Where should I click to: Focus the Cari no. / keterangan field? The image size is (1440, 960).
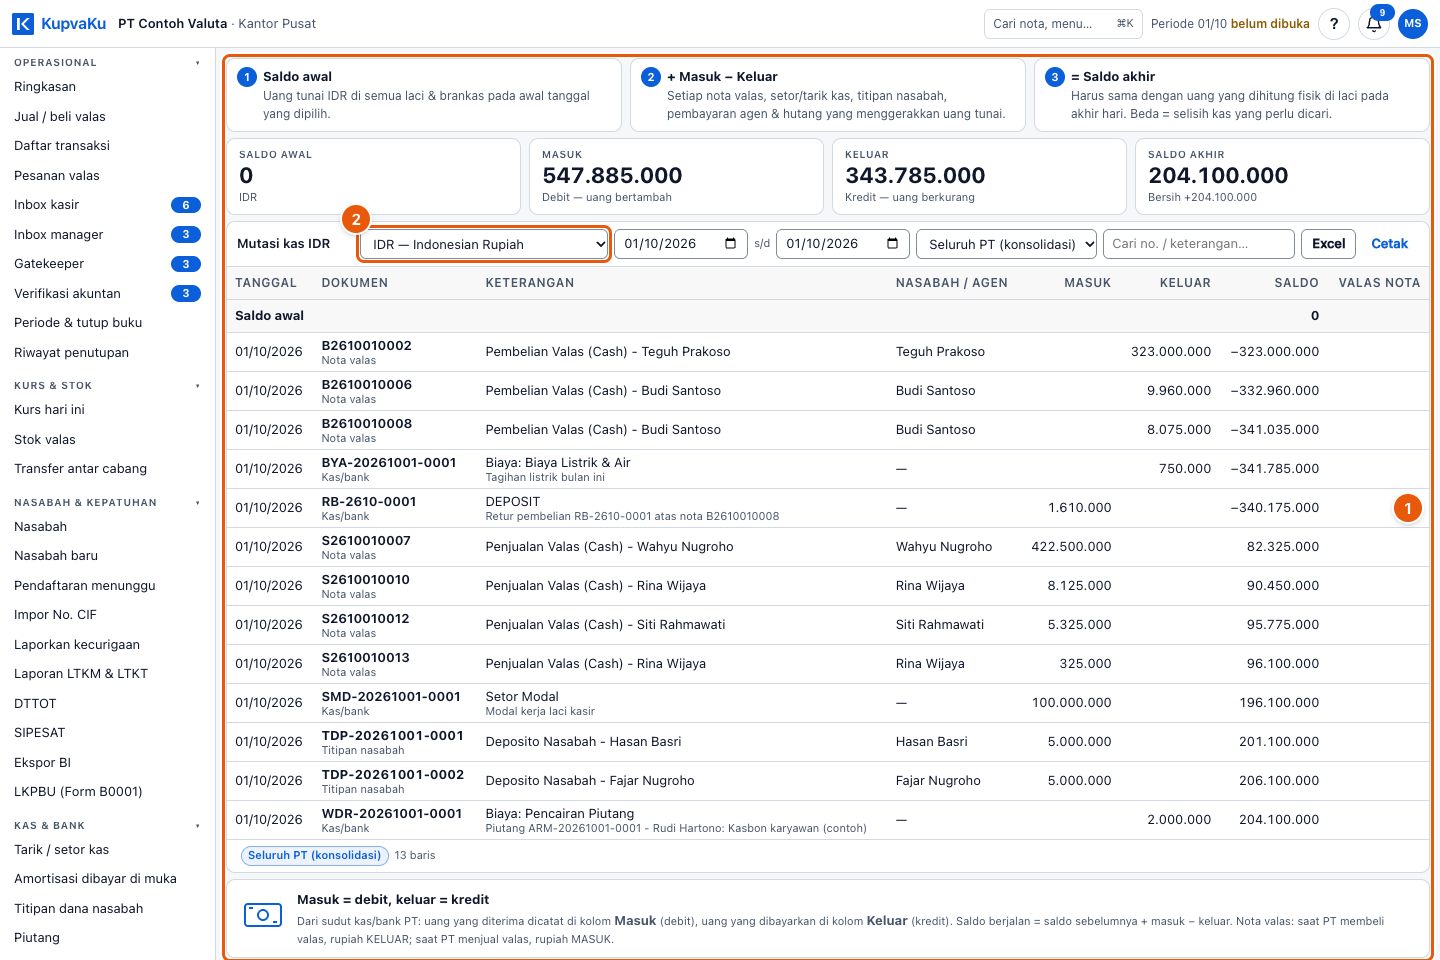(1198, 244)
